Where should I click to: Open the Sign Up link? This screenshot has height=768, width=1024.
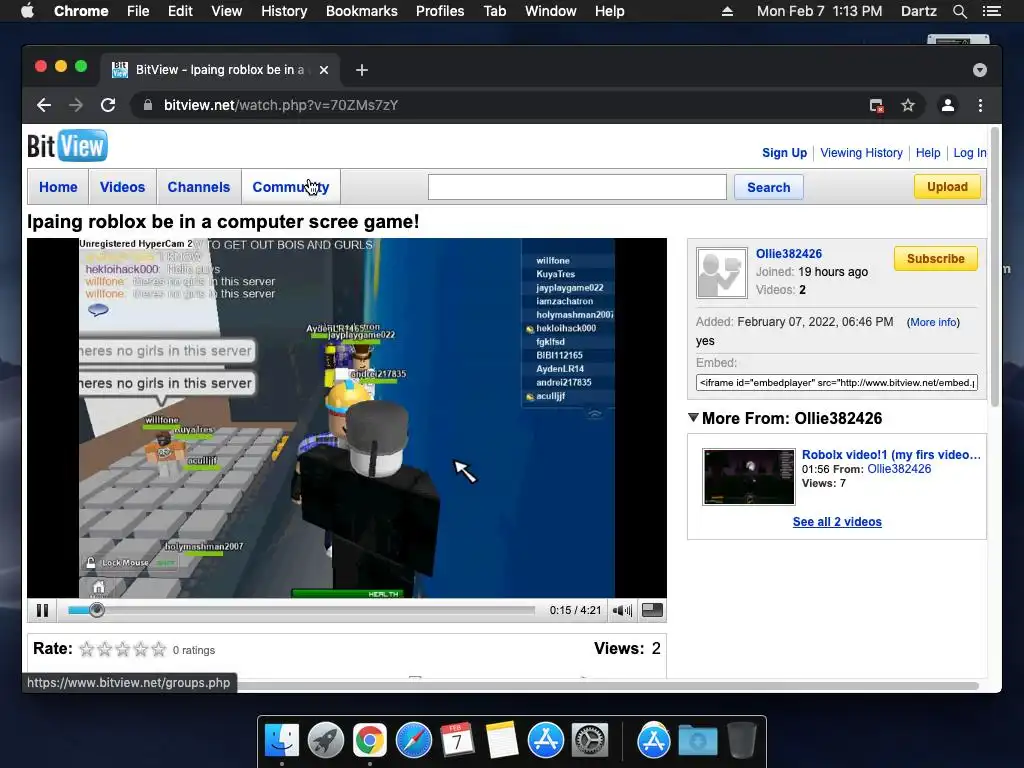click(x=784, y=153)
